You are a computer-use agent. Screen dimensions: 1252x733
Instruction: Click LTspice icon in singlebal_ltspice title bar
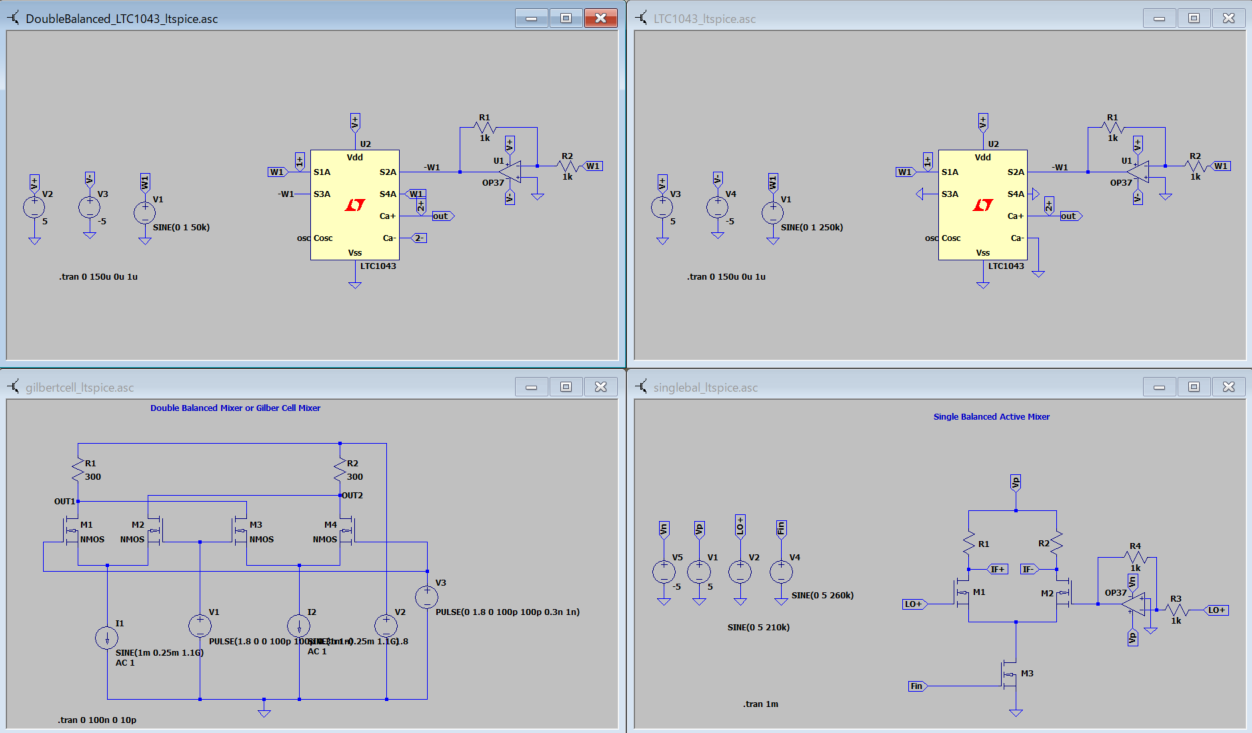(642, 387)
